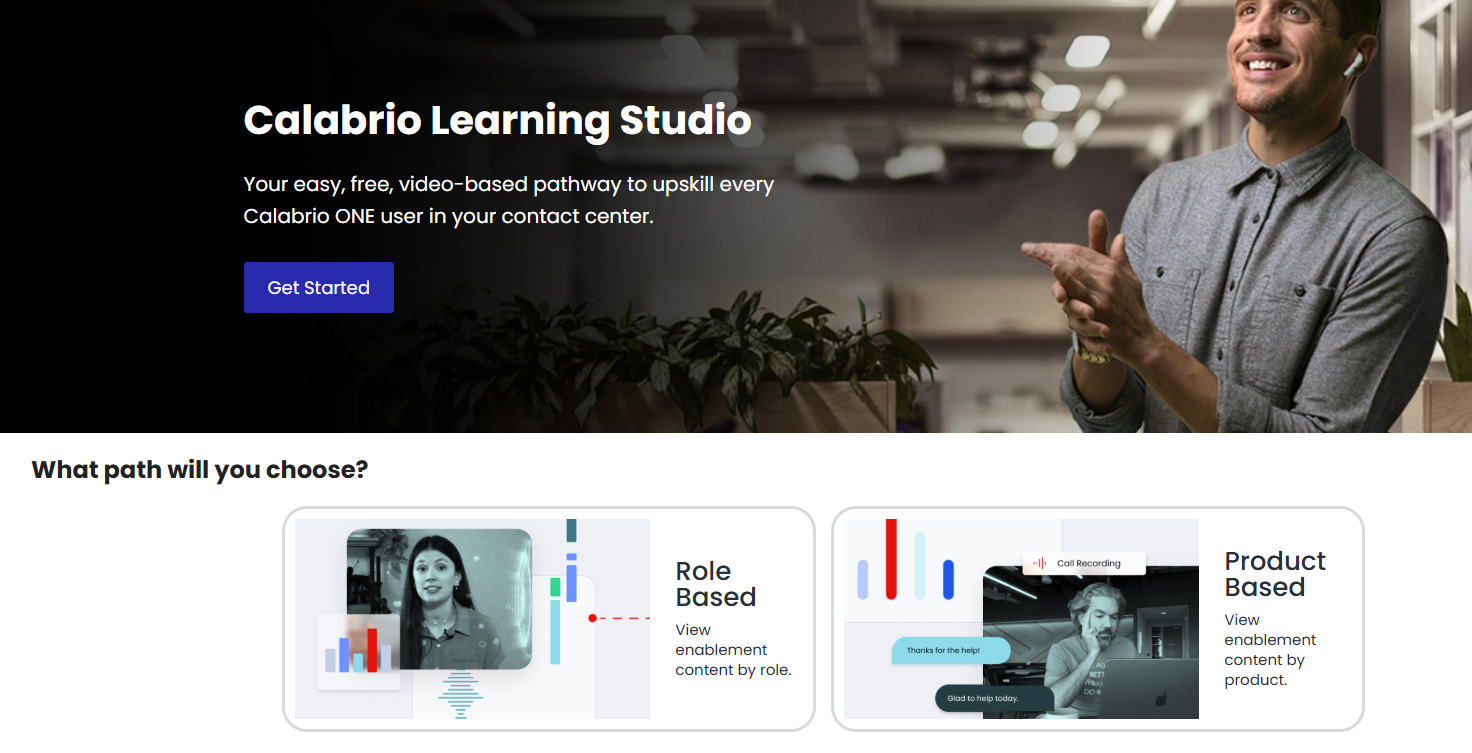Click the Call Recording label chip

1084,563
